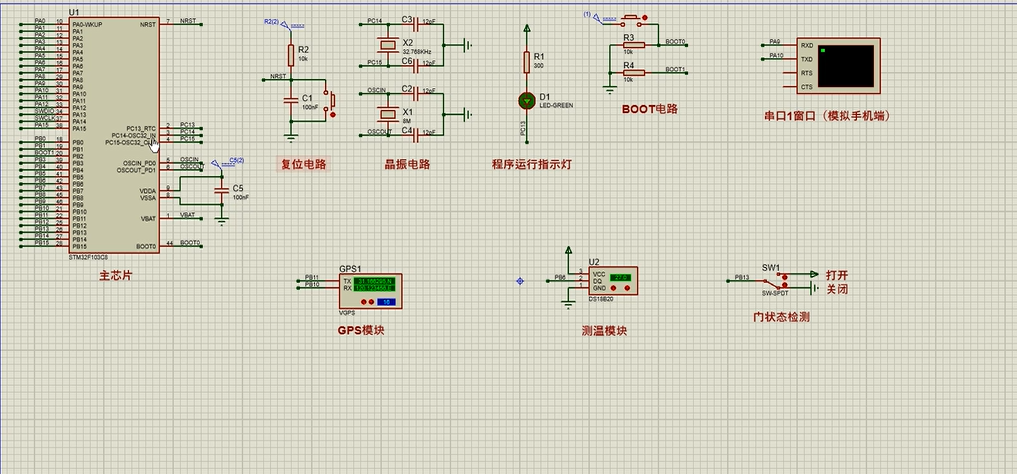Click the ground symbol beside C3 and C6

tap(467, 45)
